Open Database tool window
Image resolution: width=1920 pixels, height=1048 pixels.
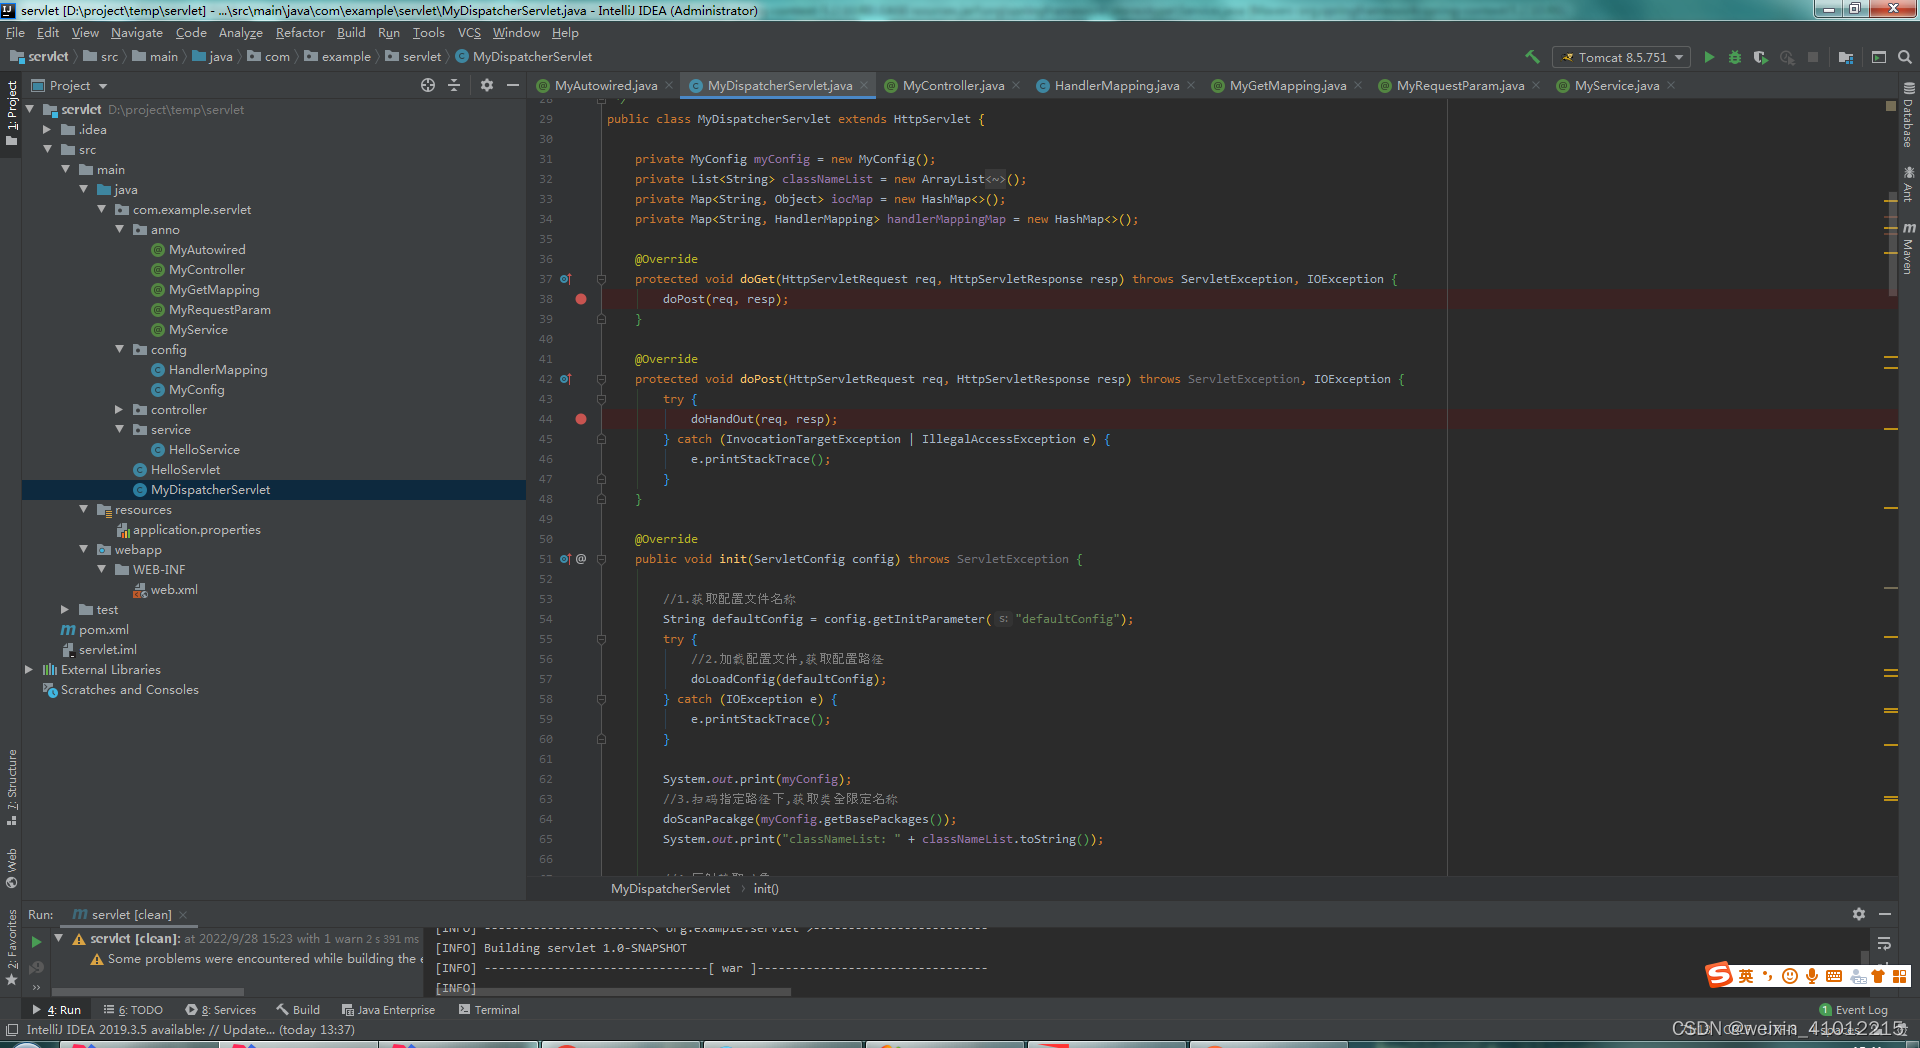1909,115
